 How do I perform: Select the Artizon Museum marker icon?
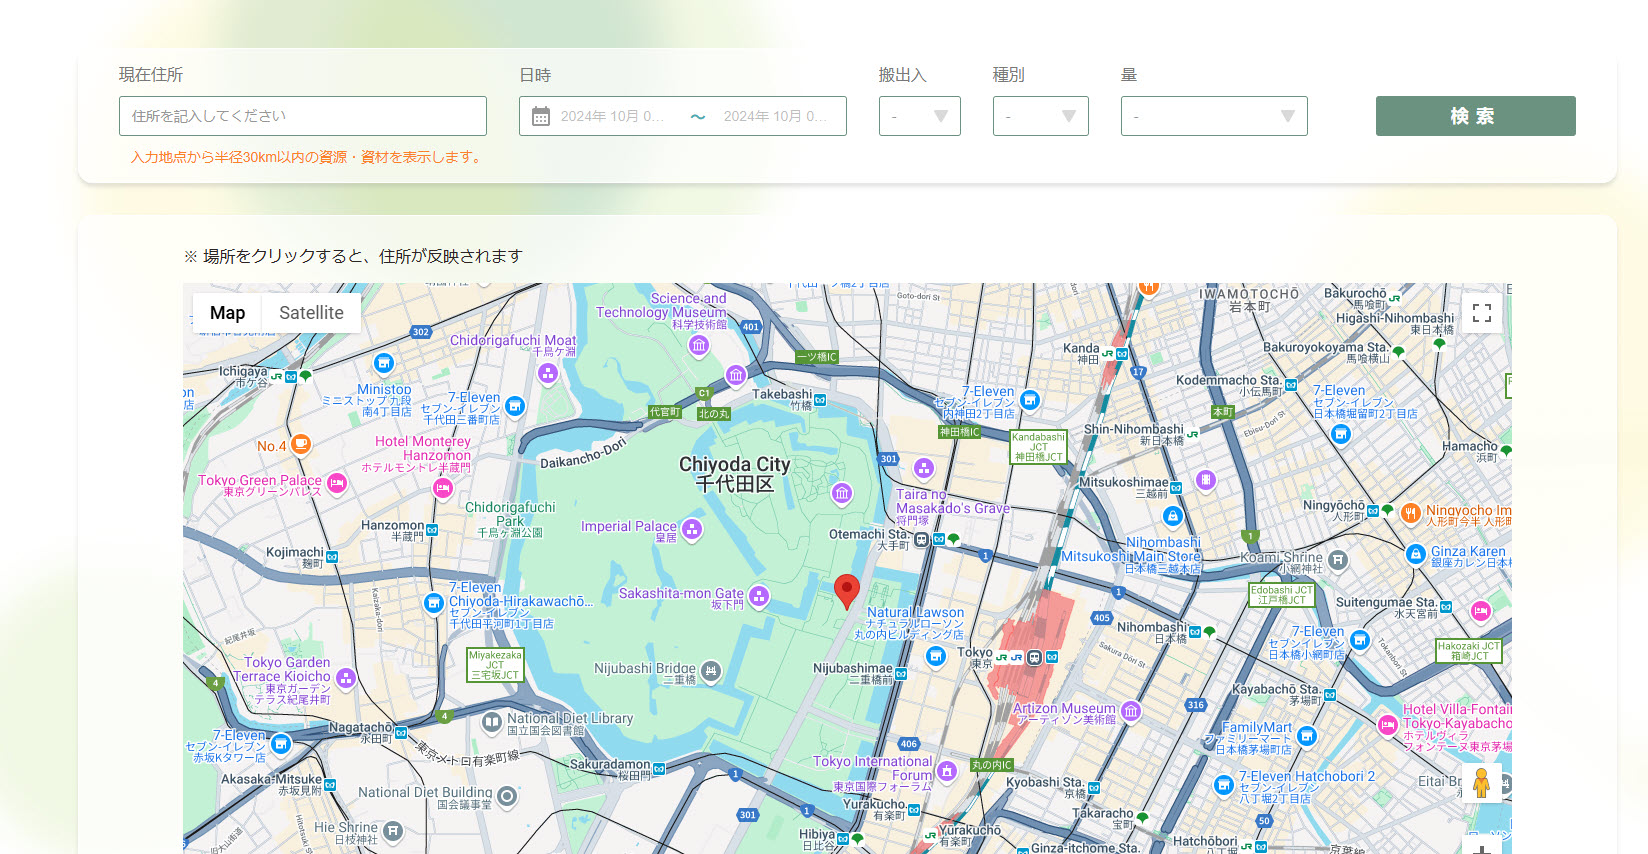(1131, 711)
